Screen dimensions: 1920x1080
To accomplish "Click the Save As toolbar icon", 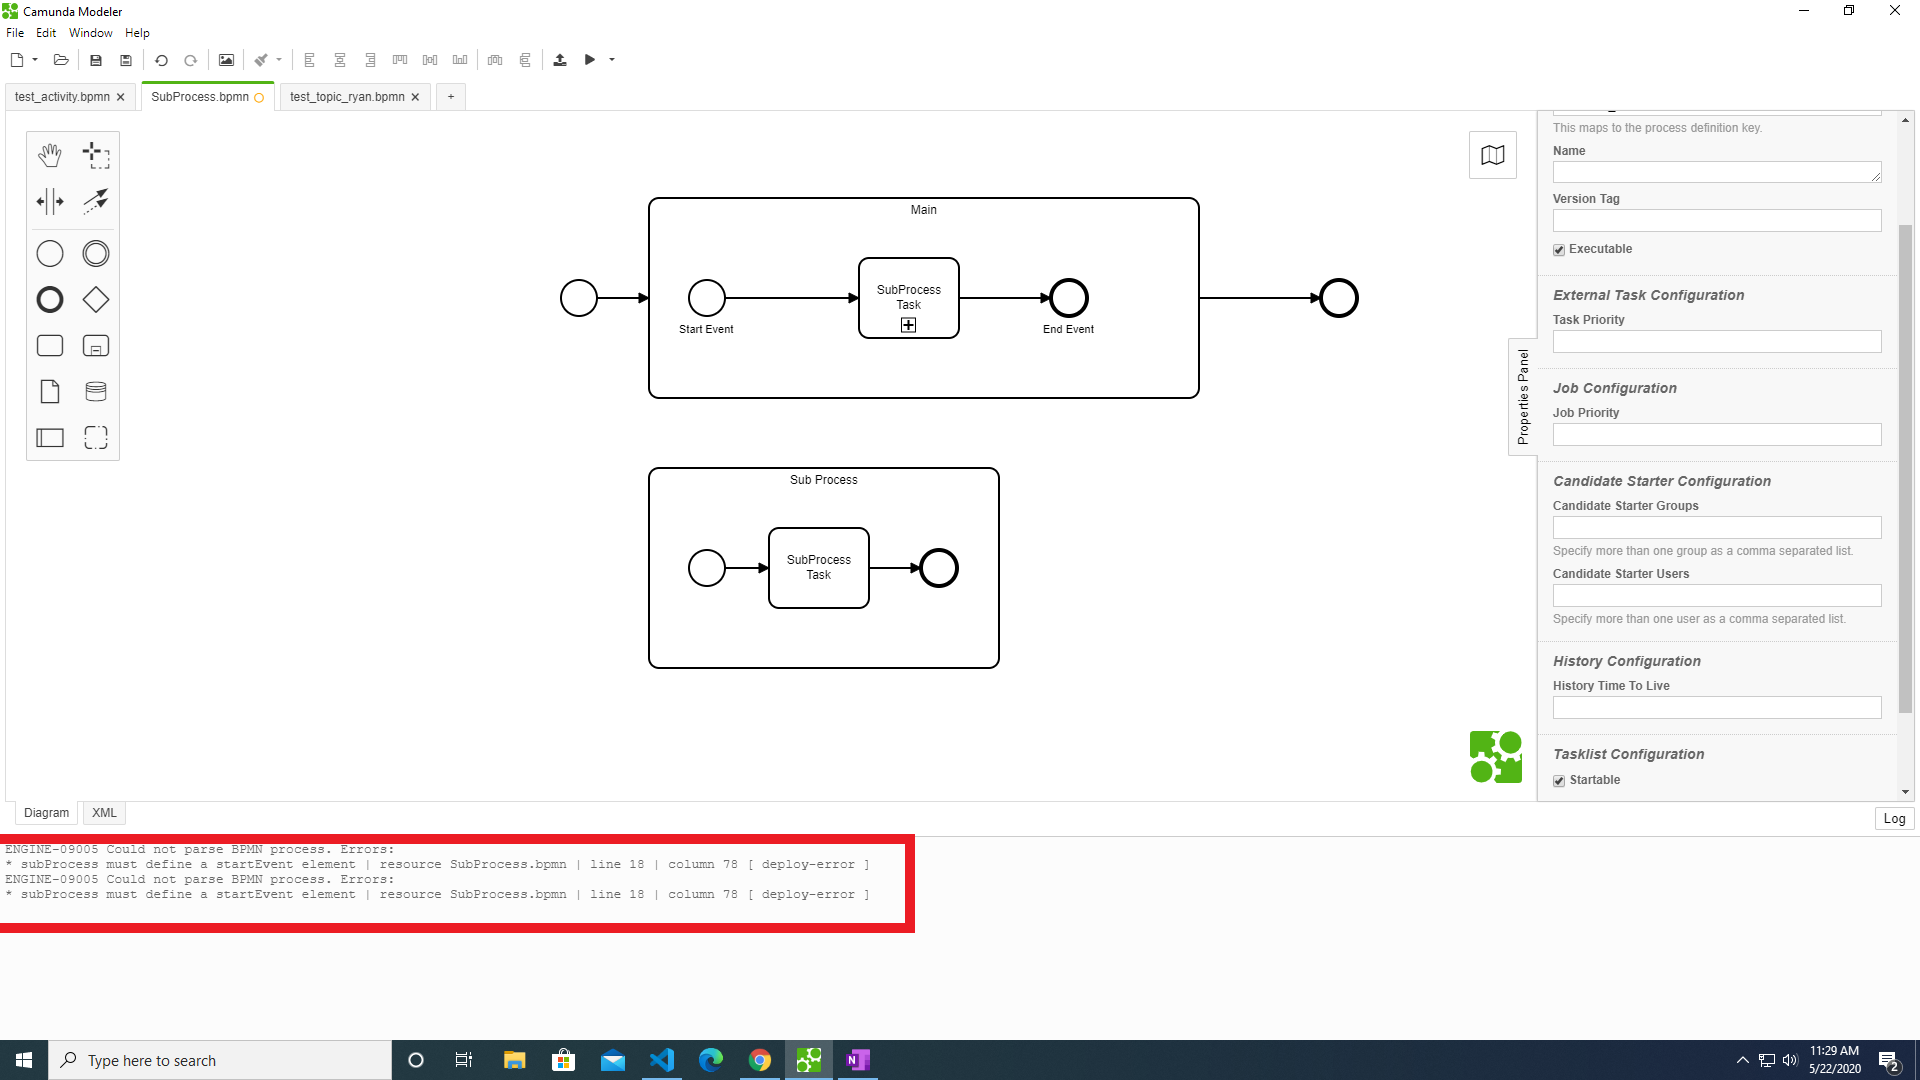I will click(126, 60).
